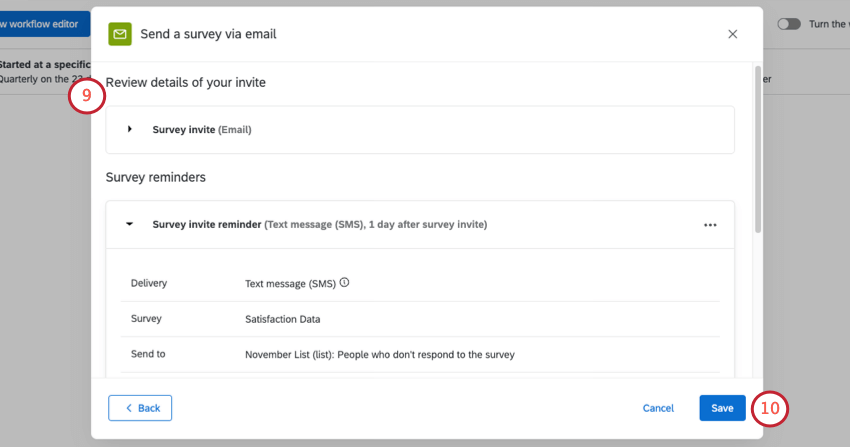850x447 pixels.
Task: Click the Review details of your invite heading
Action: point(186,82)
